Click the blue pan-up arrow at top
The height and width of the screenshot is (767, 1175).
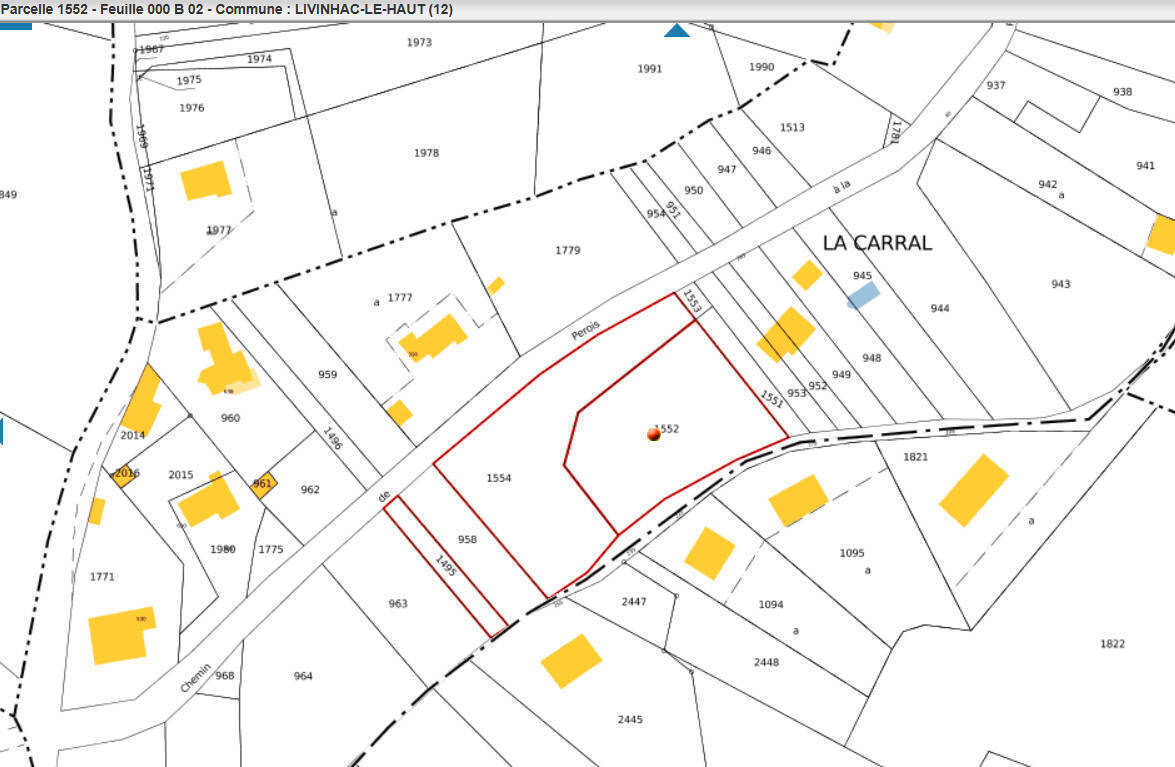pos(677,31)
